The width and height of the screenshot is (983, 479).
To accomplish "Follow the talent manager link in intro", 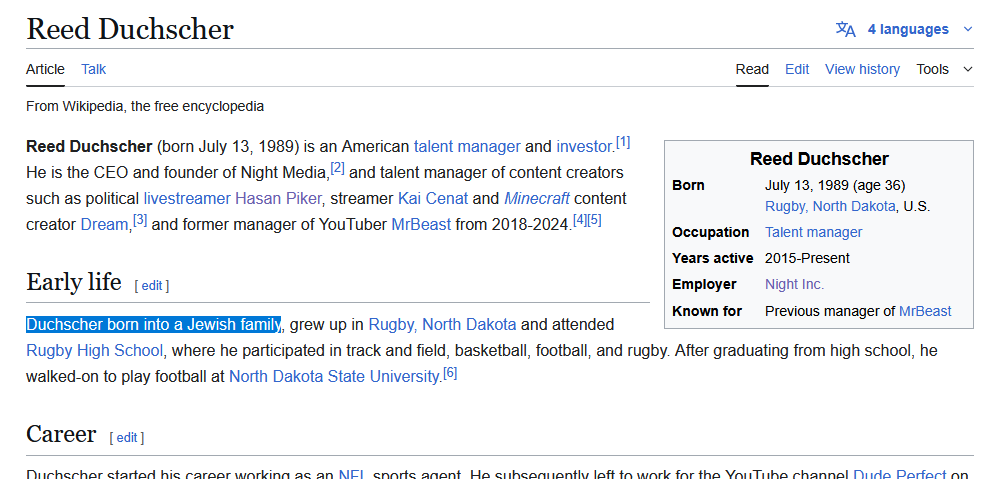I will pyautogui.click(x=467, y=147).
